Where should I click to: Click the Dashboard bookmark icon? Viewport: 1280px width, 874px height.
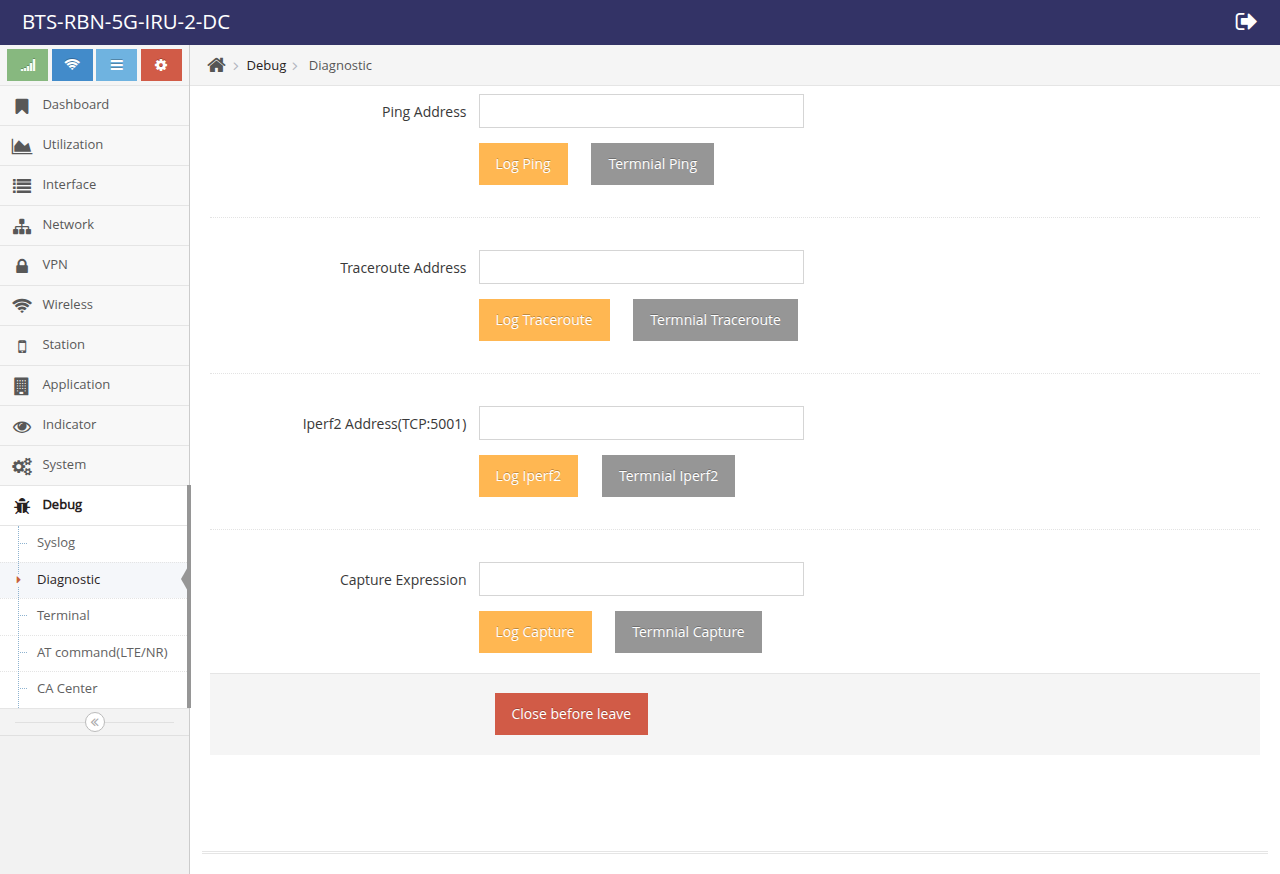(22, 105)
